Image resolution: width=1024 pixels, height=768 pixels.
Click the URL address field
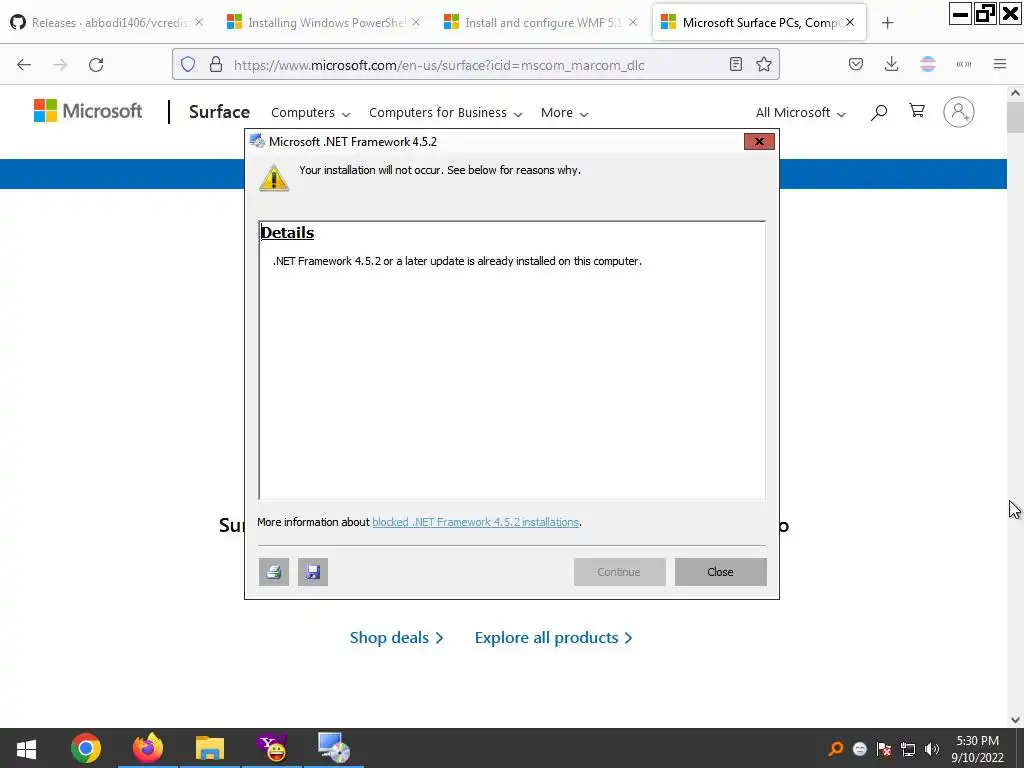pos(477,65)
